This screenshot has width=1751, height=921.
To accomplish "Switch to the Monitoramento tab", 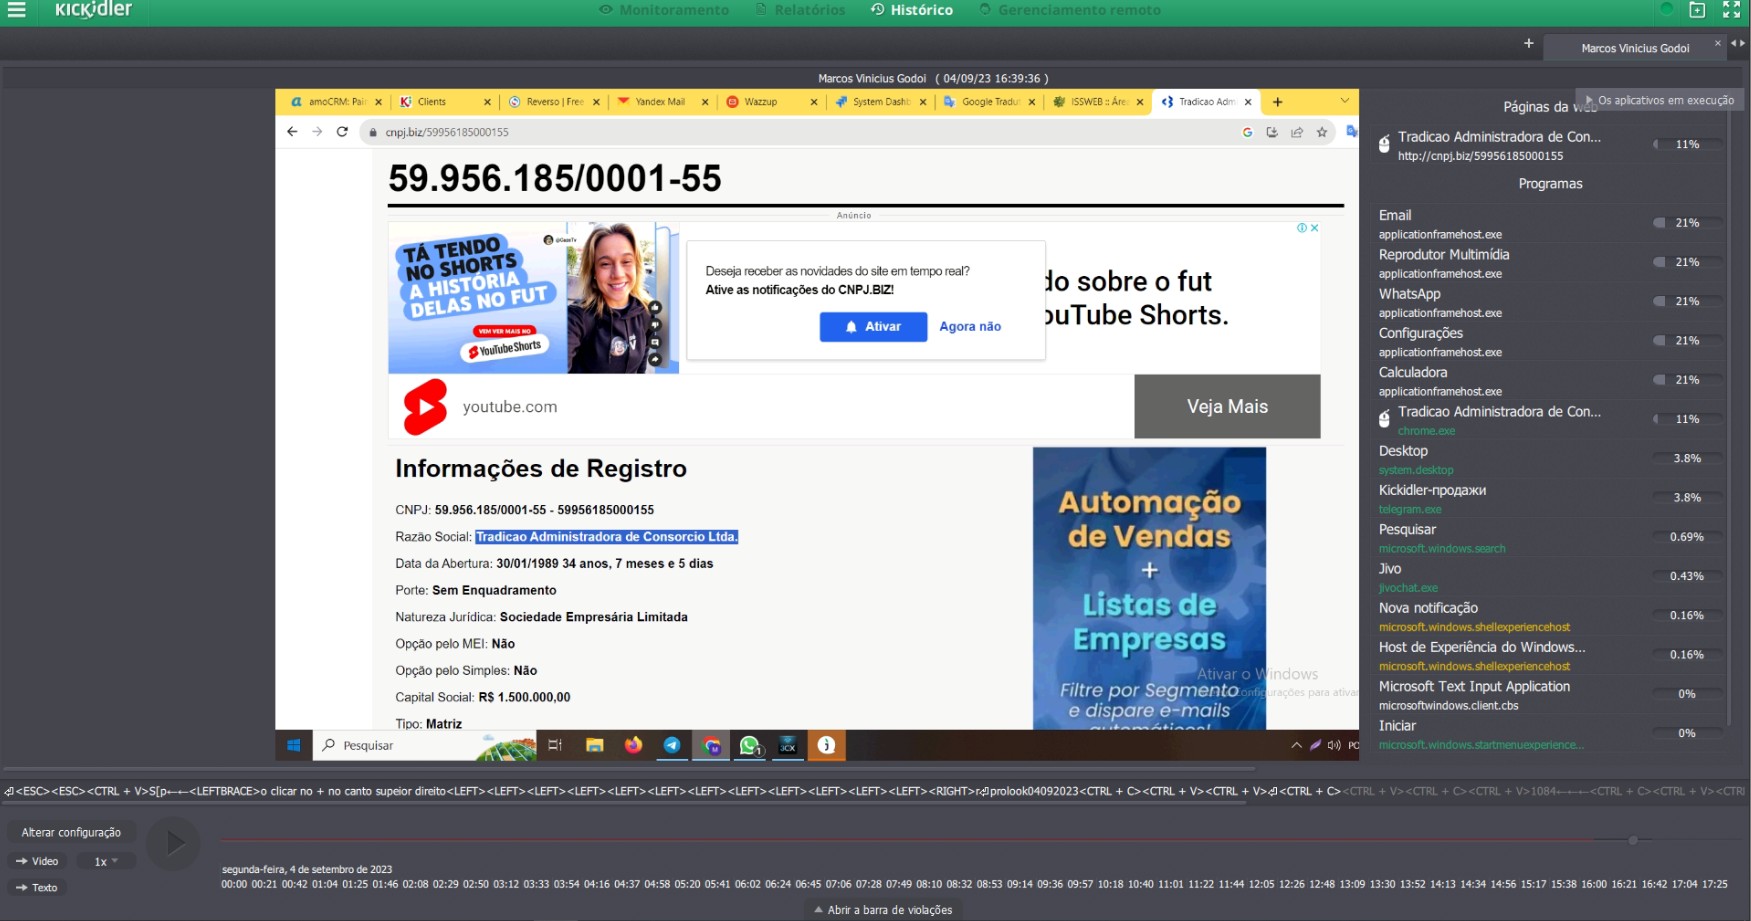I will pos(664,10).
